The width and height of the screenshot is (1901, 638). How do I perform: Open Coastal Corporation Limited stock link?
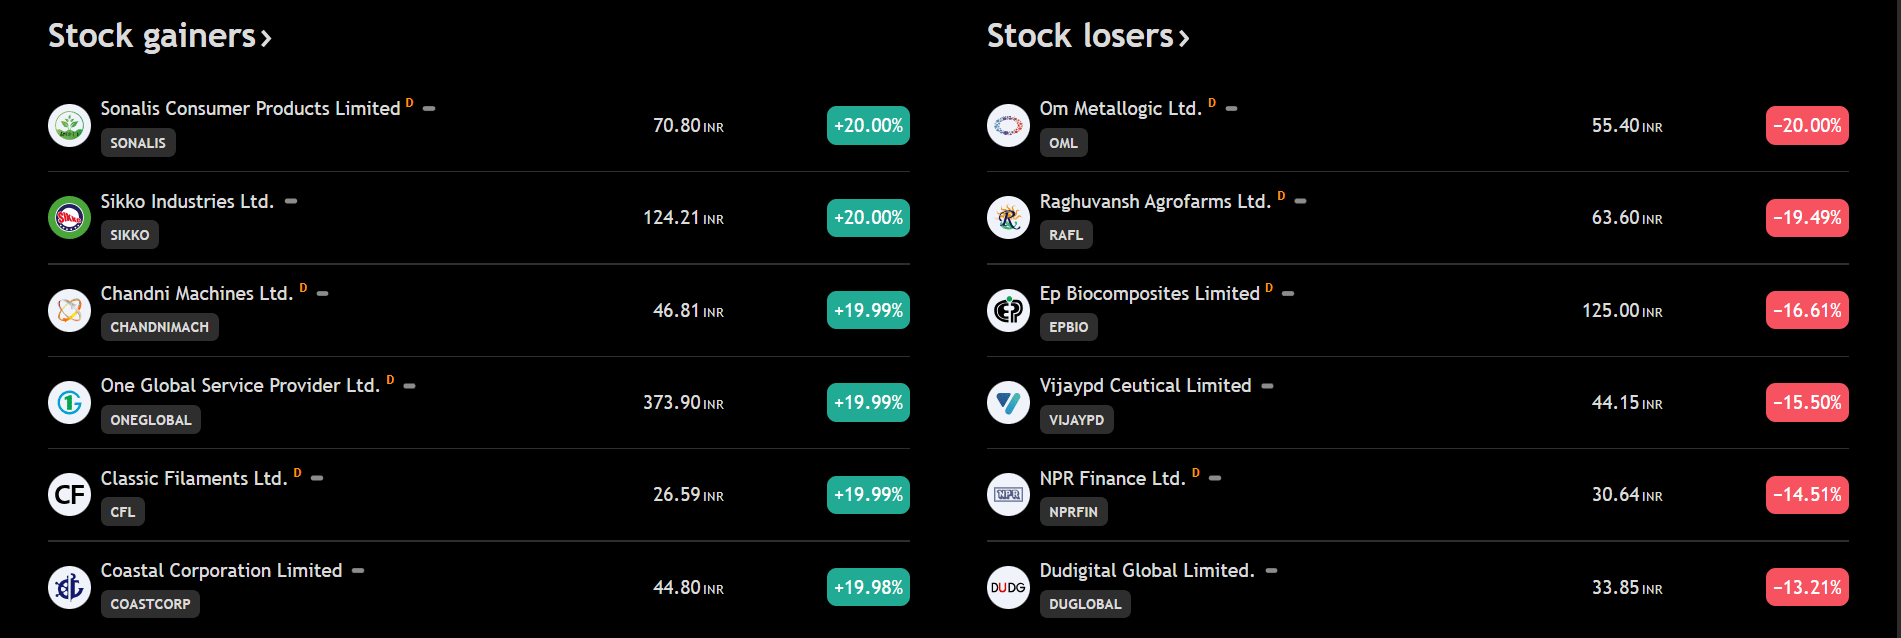(x=221, y=570)
